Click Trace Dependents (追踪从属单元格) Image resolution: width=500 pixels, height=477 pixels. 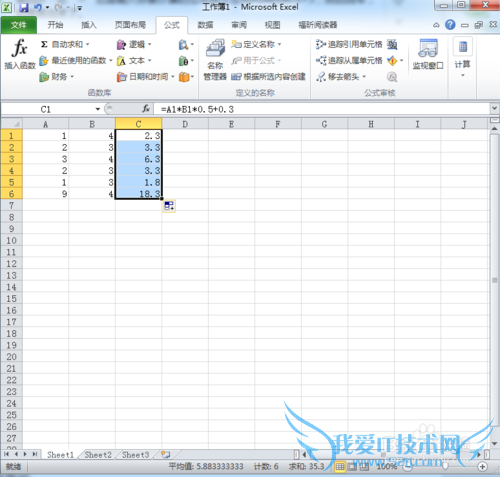coord(349,61)
